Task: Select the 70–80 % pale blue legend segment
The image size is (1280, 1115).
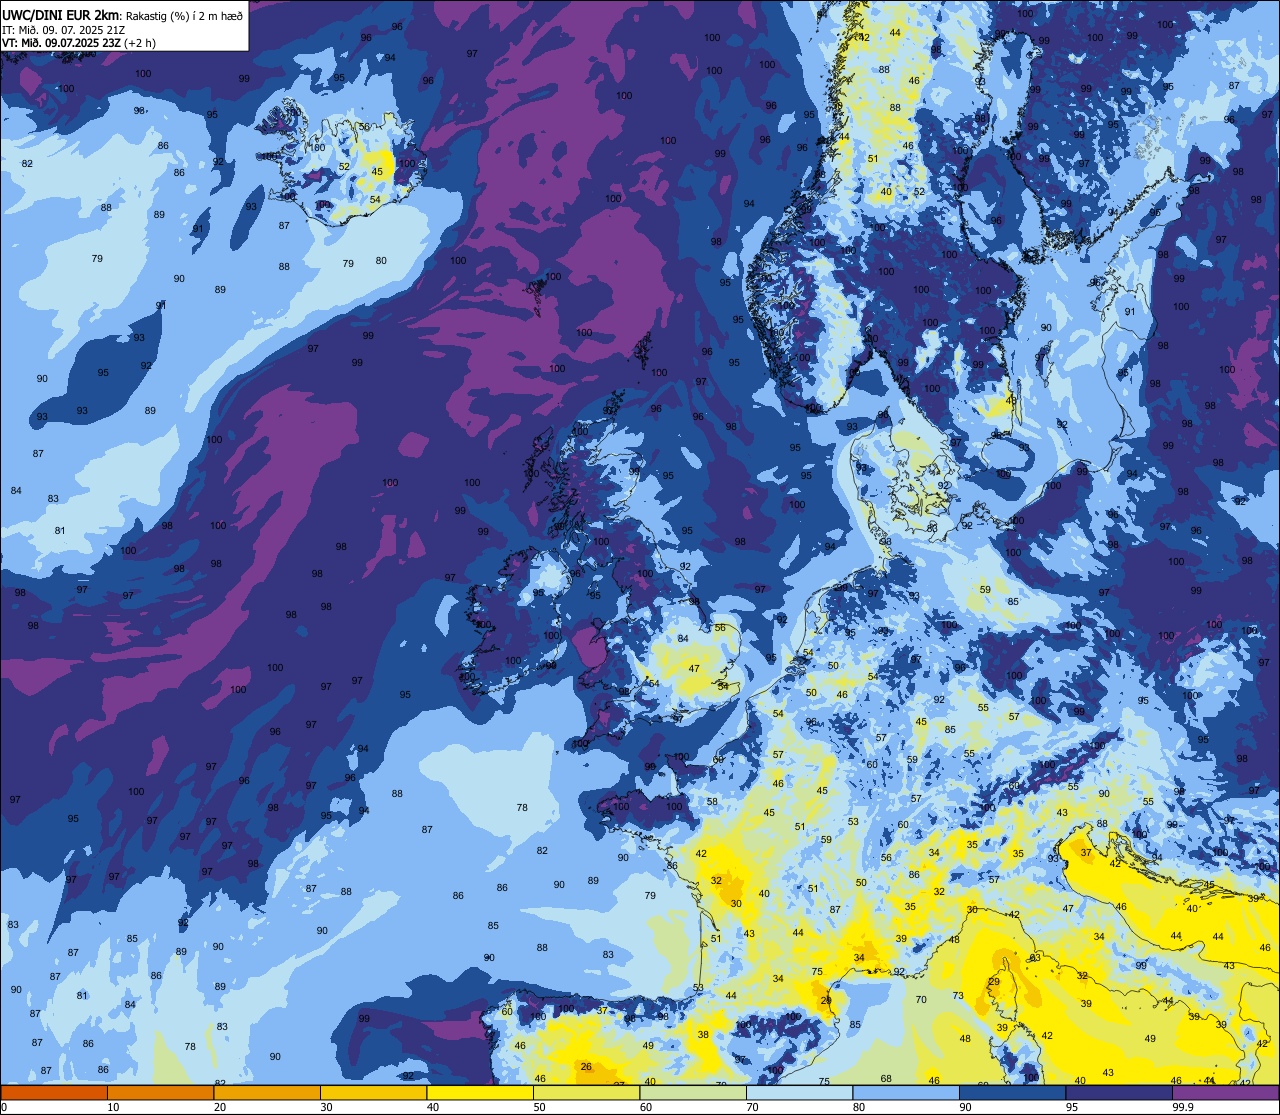Action: pyautogui.click(x=799, y=1093)
